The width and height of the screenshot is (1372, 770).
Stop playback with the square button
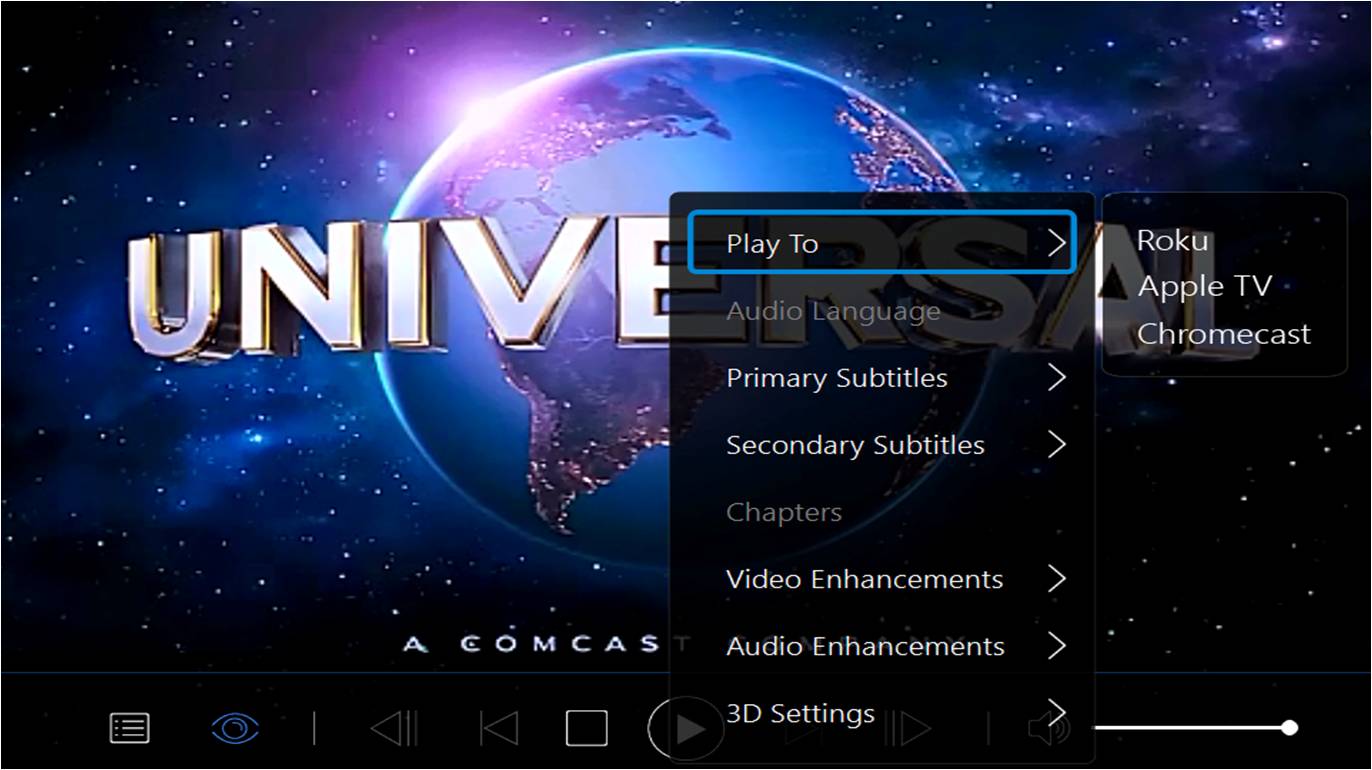click(586, 728)
